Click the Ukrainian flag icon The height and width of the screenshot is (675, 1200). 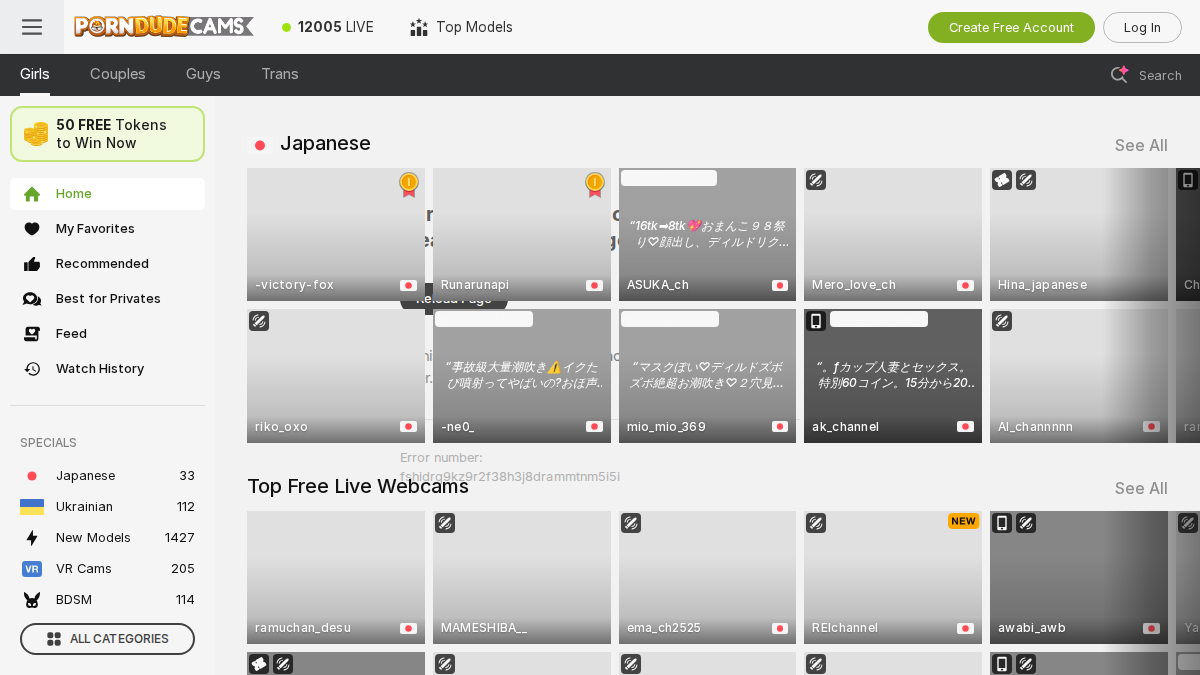[x=32, y=507]
